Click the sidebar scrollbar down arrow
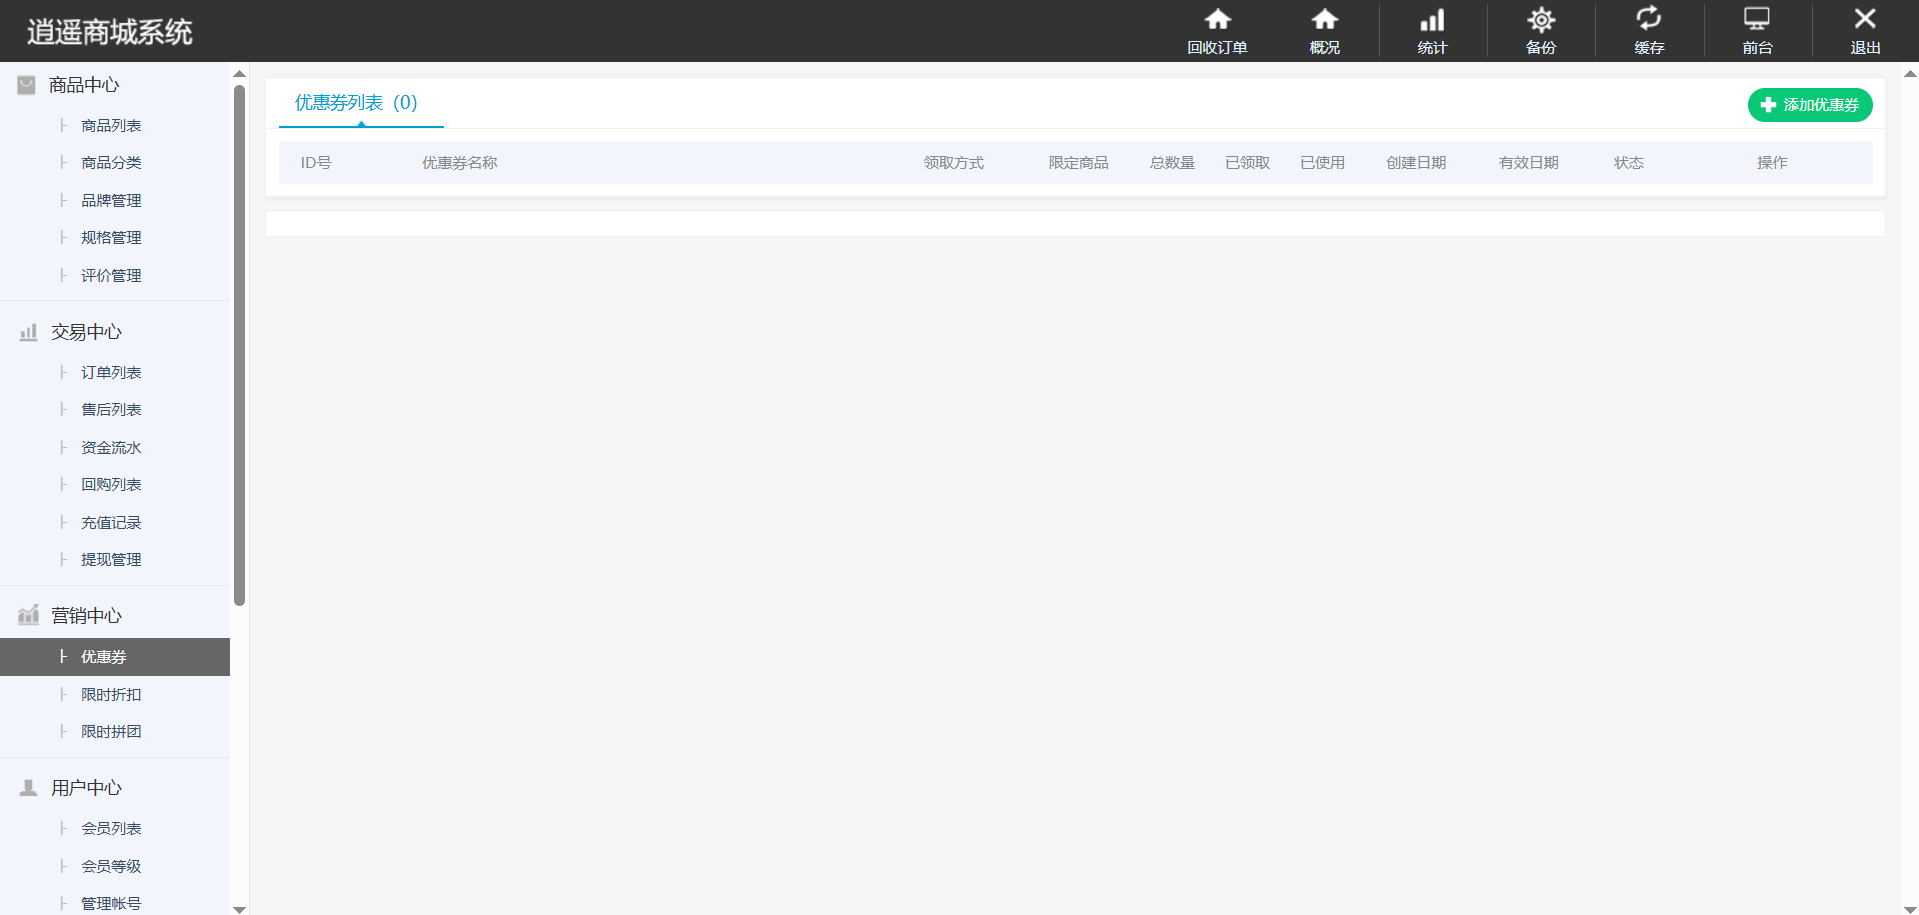 point(239,909)
